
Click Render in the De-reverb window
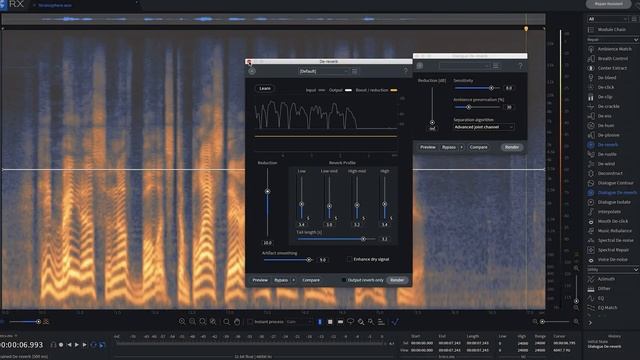[x=397, y=280]
